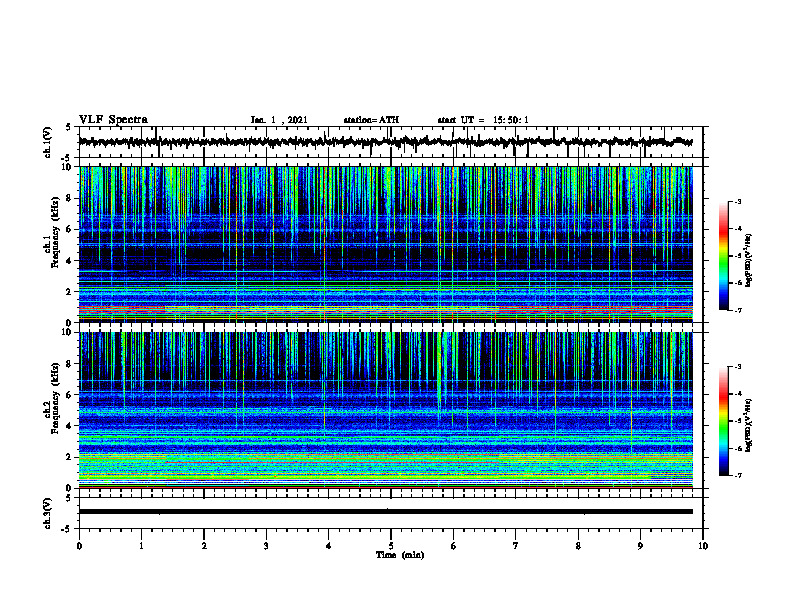Select the "Jan. 1, 2021" date text

[x=279, y=120]
